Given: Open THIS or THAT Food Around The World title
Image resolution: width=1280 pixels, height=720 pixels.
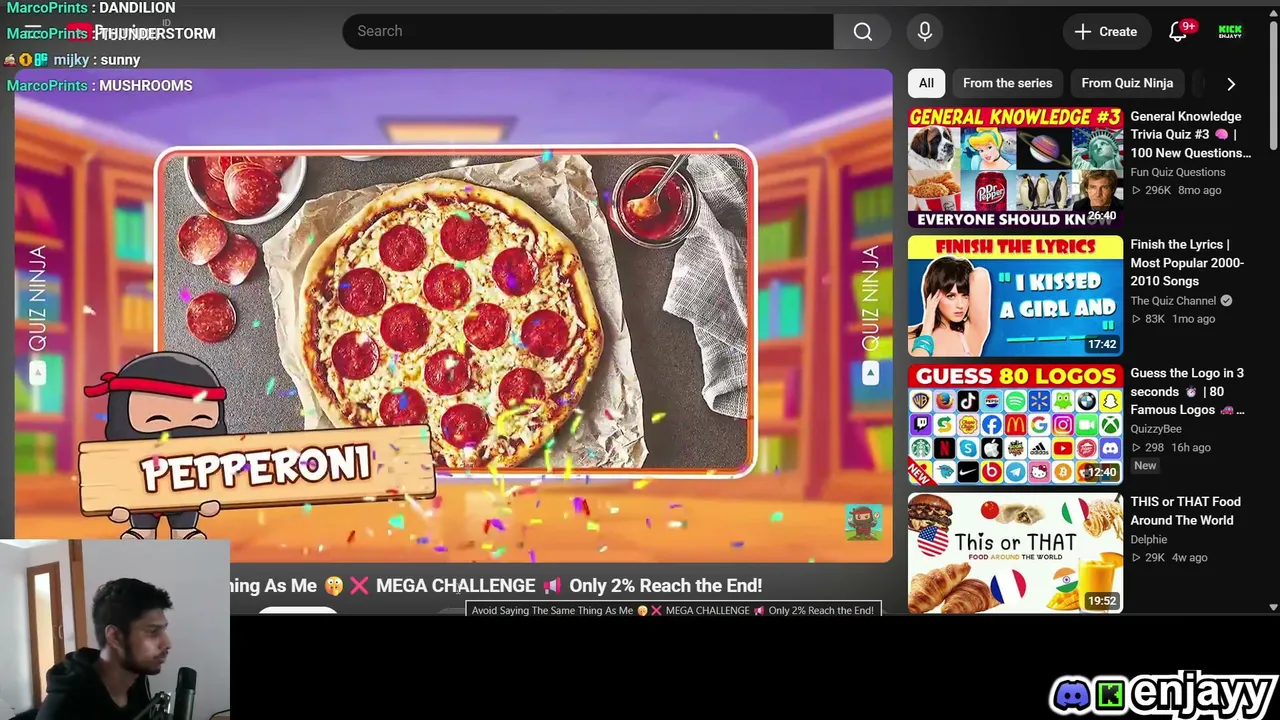Looking at the screenshot, I should [1185, 511].
